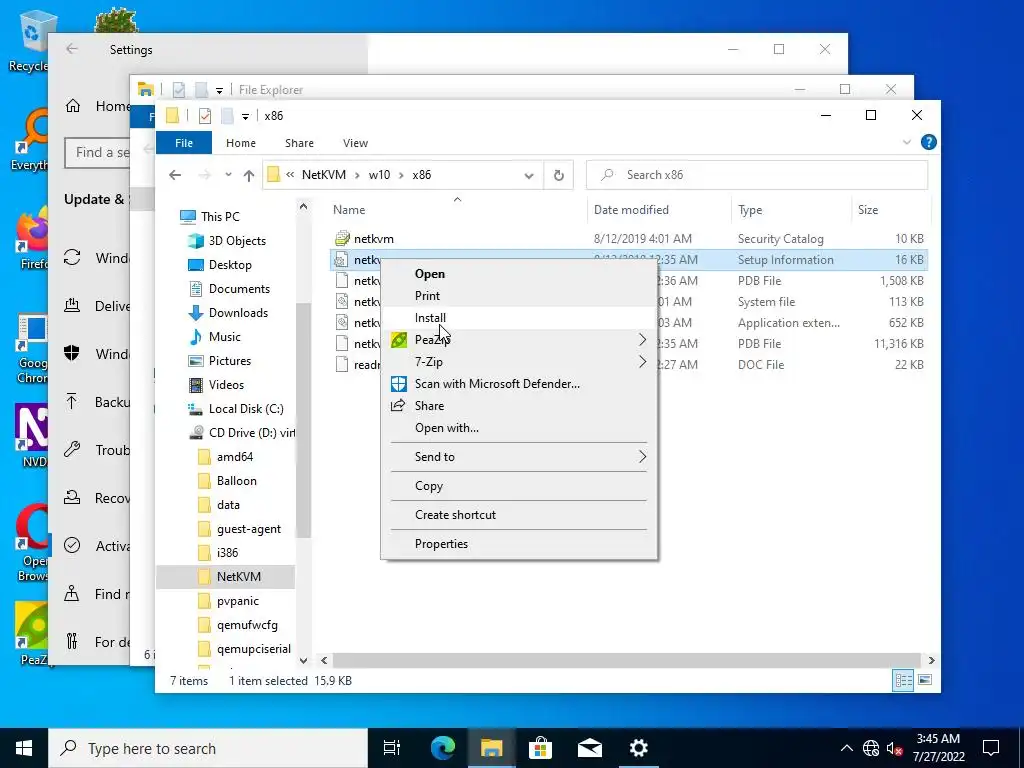Switch to the View ribbon tab
This screenshot has height=768, width=1024.
click(x=355, y=143)
